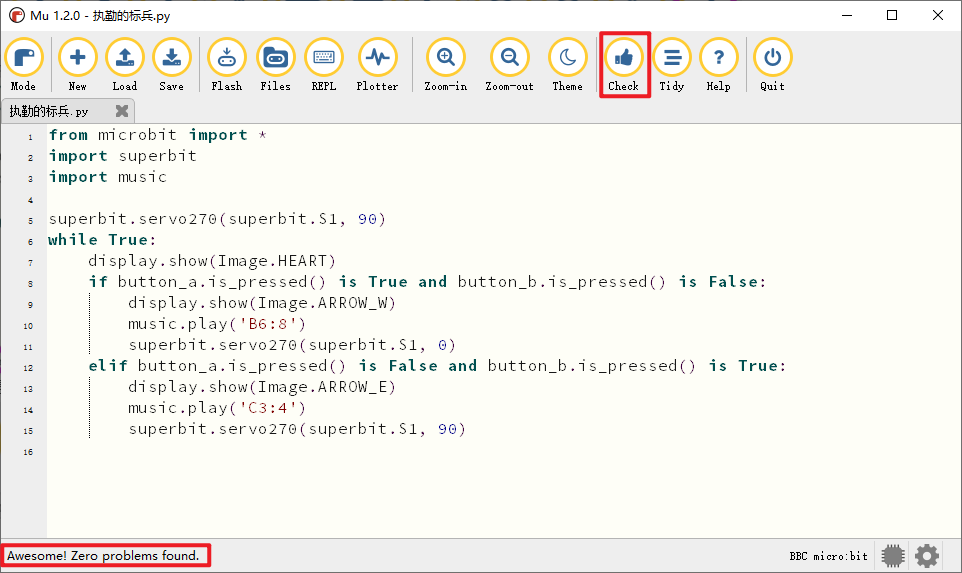962x573 pixels.
Task: Click the microchip device status icon
Action: coord(893,556)
